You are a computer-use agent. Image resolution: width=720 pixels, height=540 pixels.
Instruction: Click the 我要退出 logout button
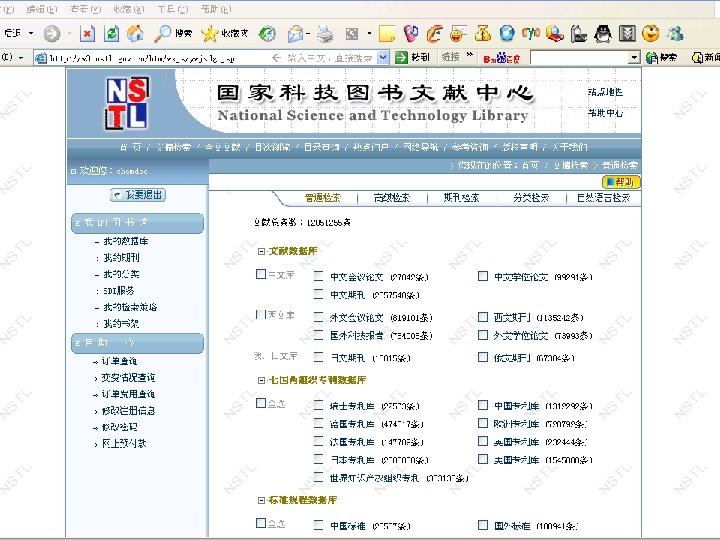pos(138,195)
